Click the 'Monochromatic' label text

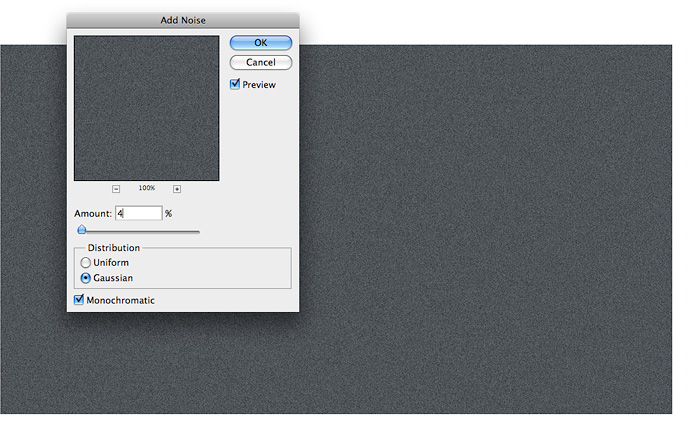point(121,300)
